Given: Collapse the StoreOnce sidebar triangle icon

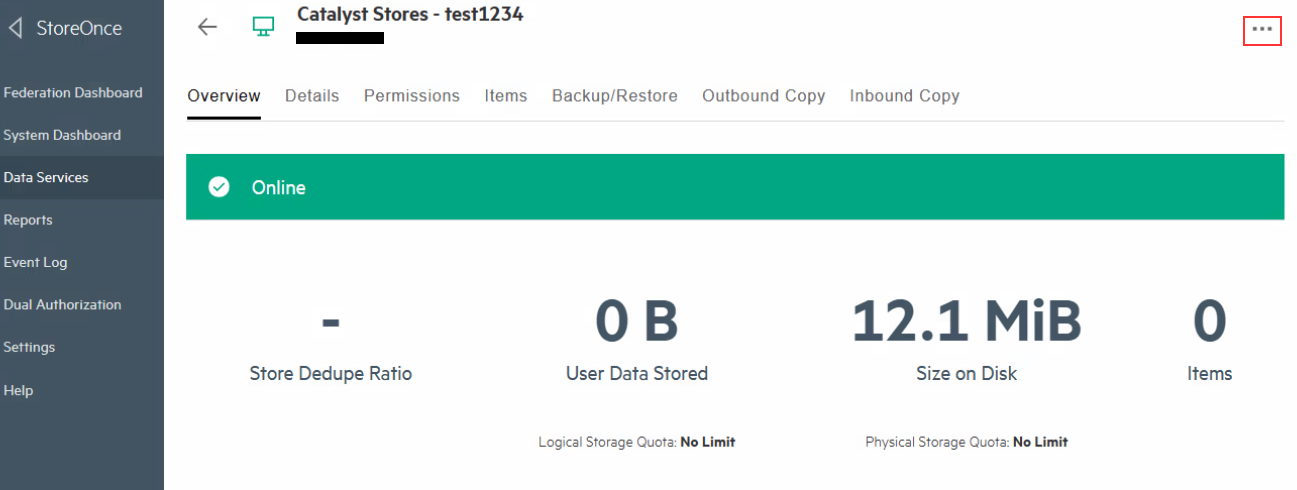Looking at the screenshot, I should [14, 28].
